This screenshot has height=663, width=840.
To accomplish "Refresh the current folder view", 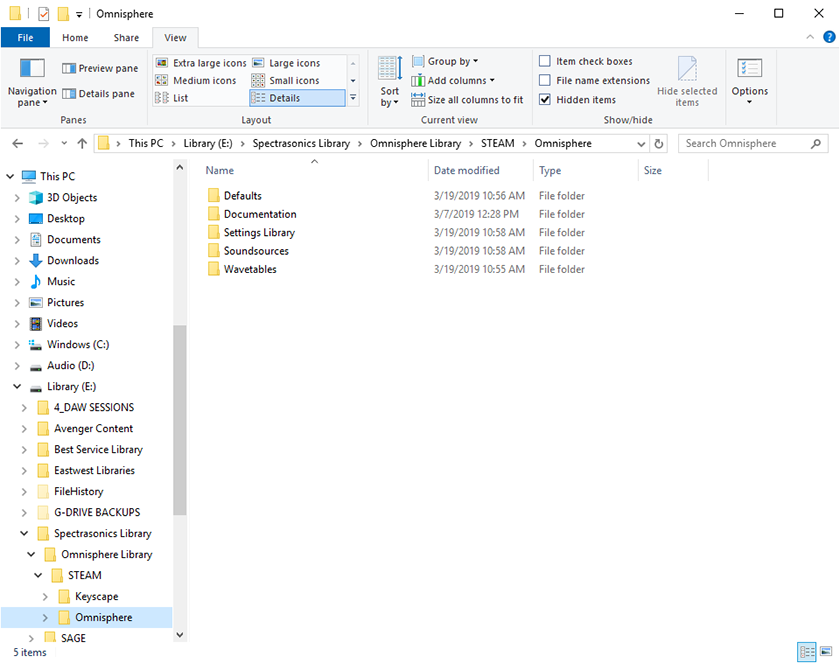I will [x=657, y=143].
